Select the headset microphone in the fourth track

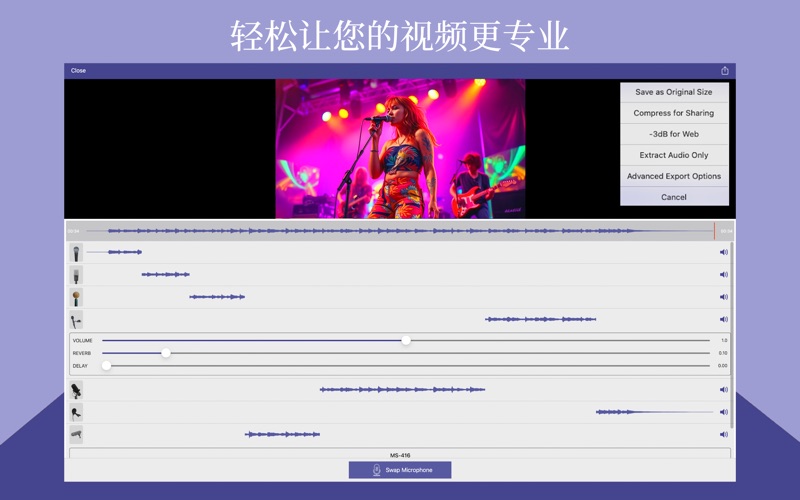point(76,320)
